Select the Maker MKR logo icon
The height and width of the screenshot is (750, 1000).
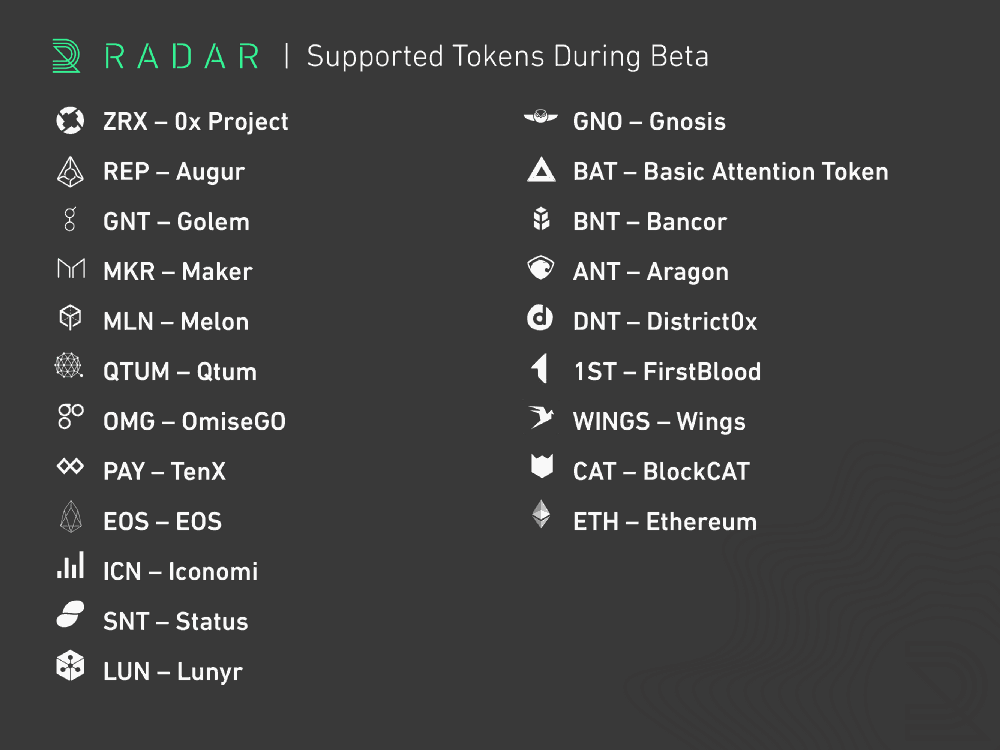point(71,268)
